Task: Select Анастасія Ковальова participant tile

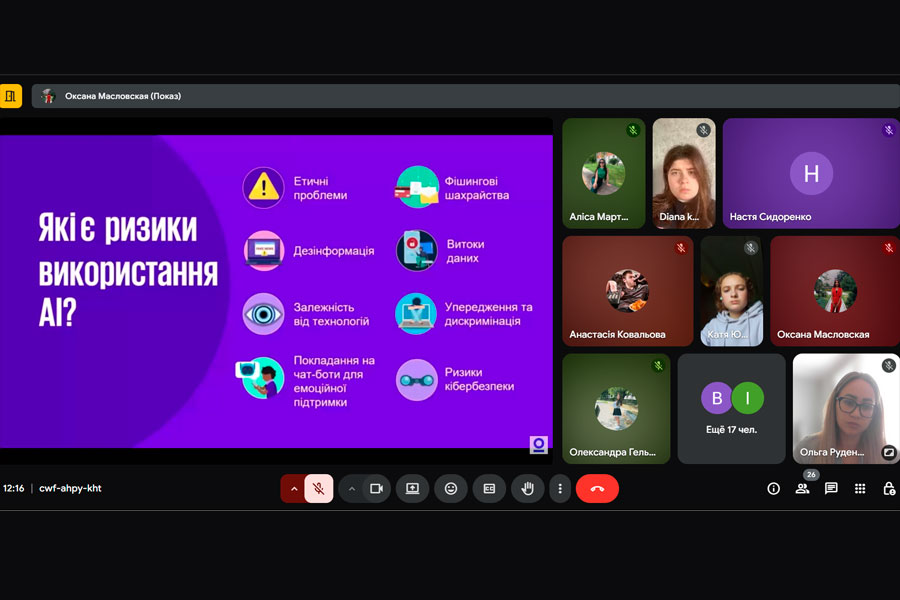Action: pyautogui.click(x=628, y=291)
